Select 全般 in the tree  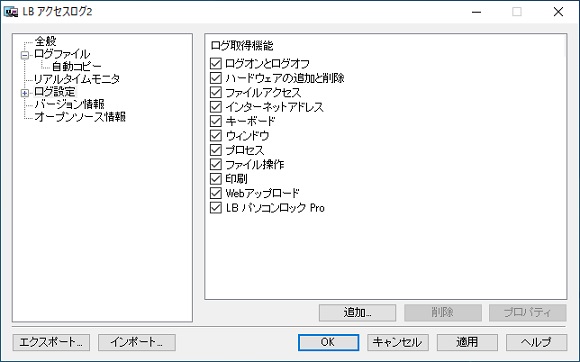coord(45,41)
